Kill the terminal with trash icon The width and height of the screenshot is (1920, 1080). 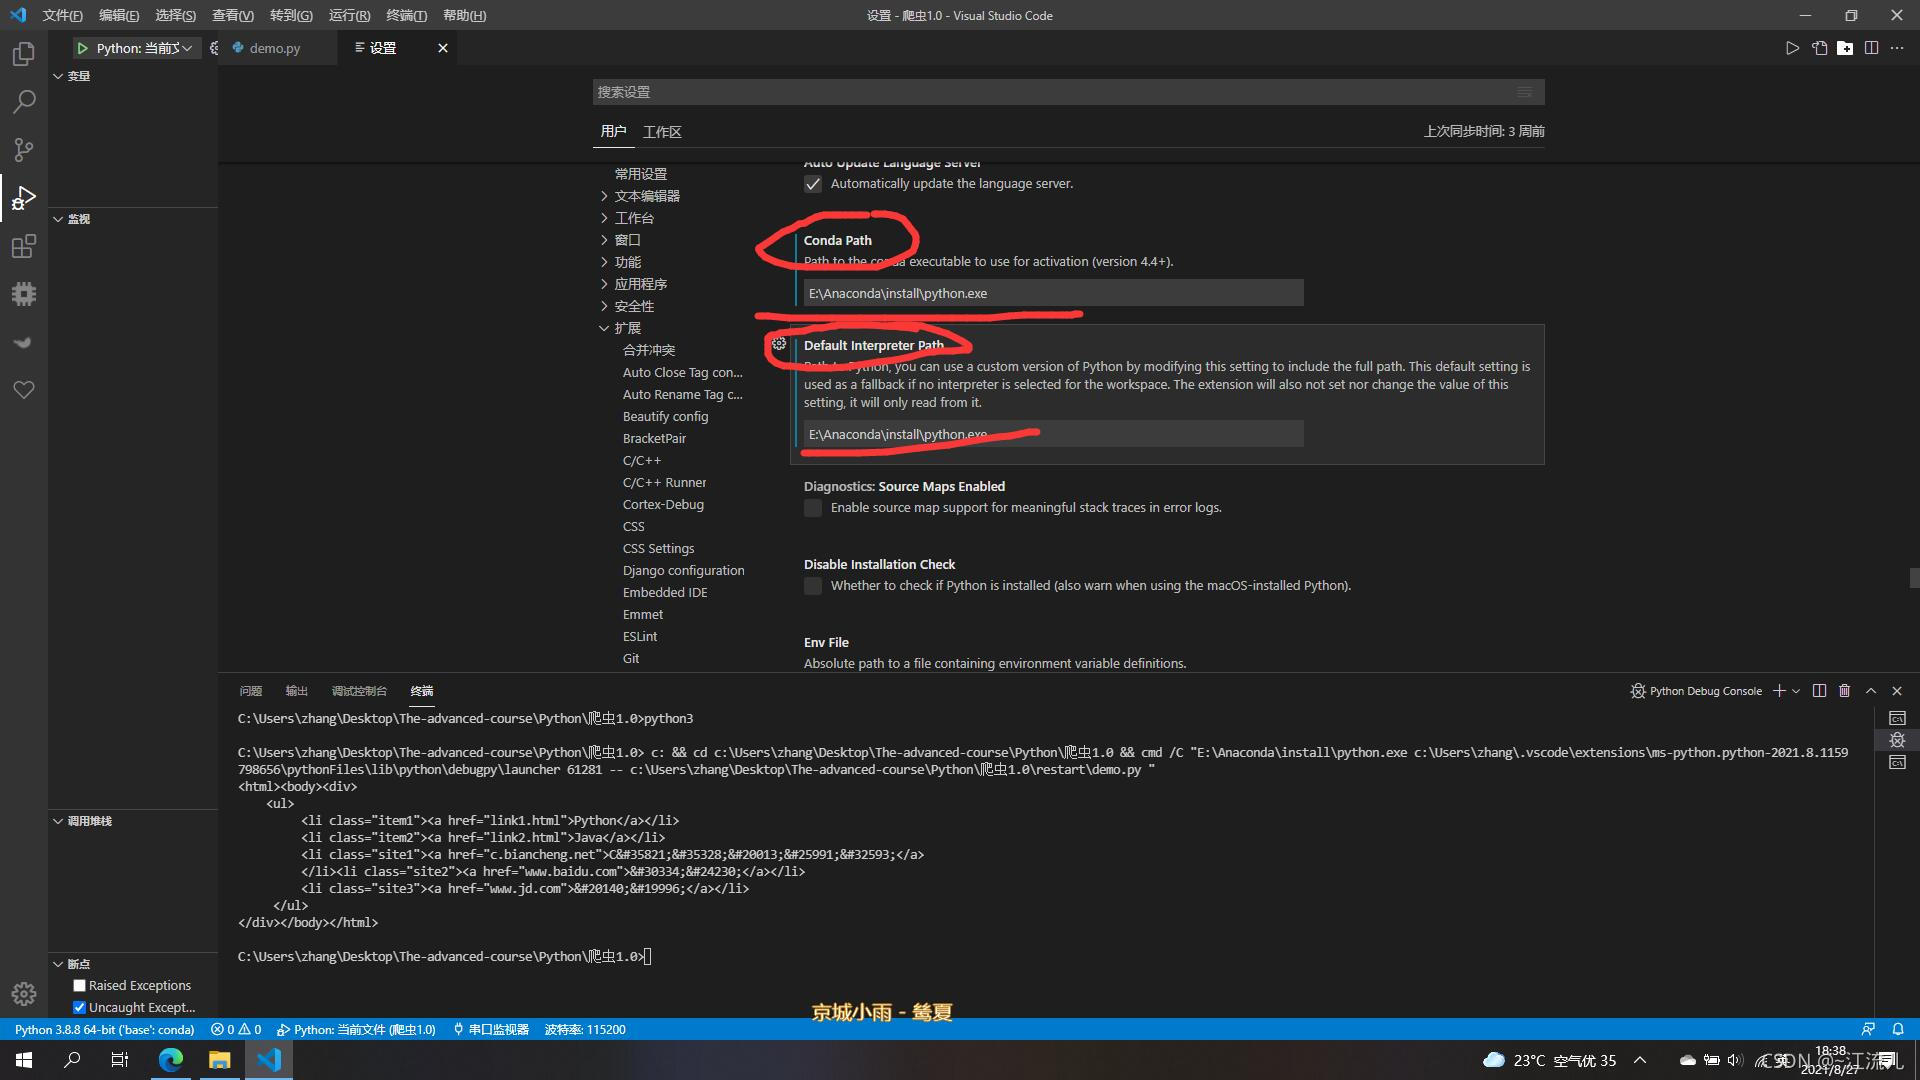(x=1845, y=691)
